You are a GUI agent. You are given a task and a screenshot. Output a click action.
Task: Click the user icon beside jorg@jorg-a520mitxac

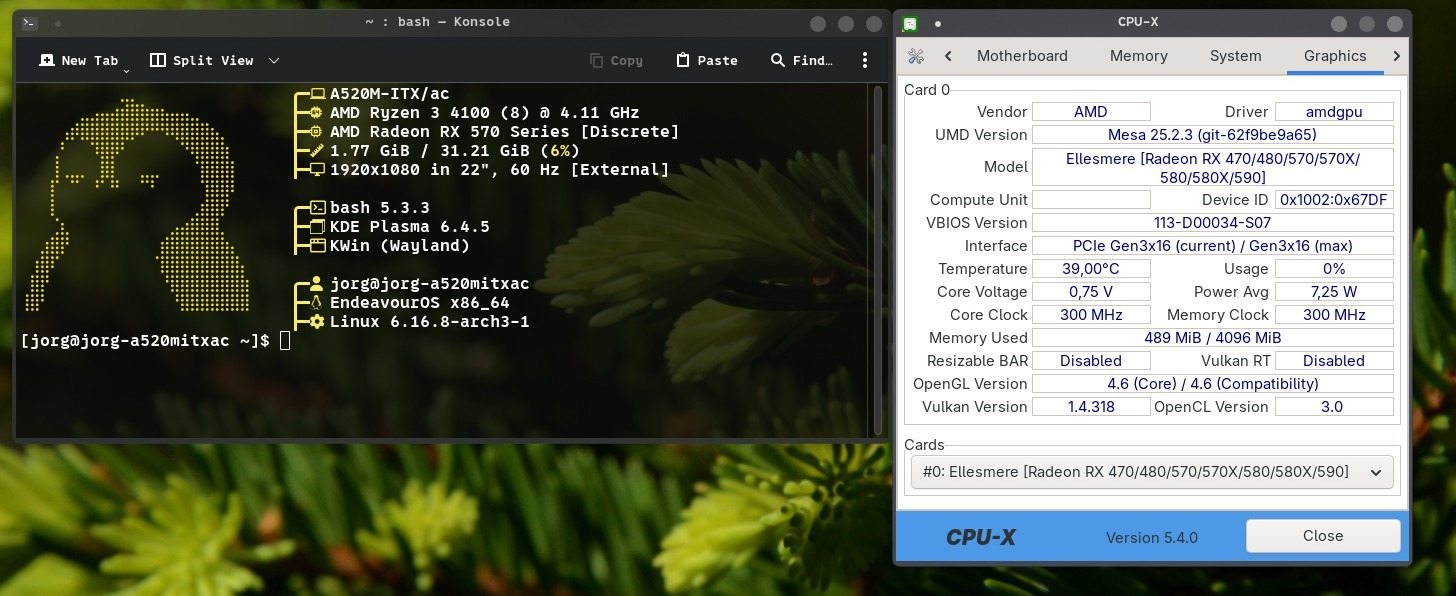[x=317, y=284]
